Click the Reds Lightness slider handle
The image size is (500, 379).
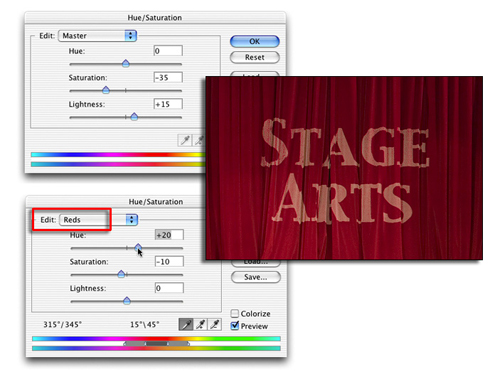127,301
